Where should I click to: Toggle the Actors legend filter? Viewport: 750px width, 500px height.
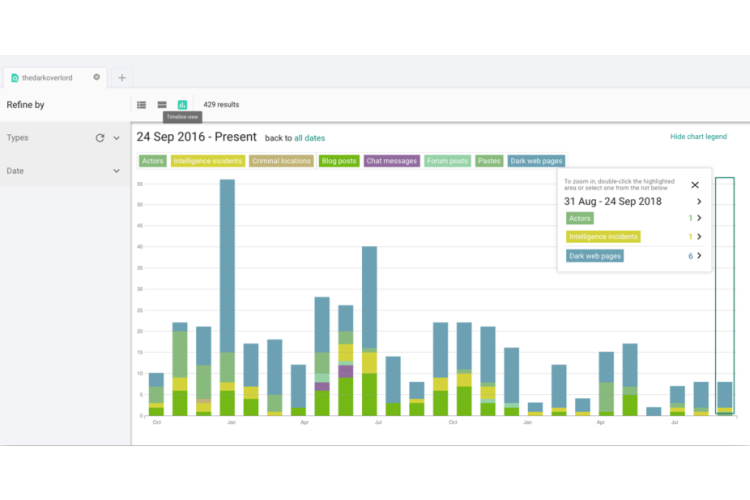point(152,160)
